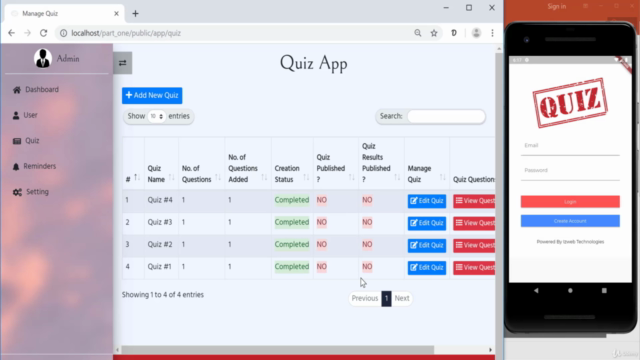Tap Password field in phone emulator
640x360 pixels.
pos(570,171)
